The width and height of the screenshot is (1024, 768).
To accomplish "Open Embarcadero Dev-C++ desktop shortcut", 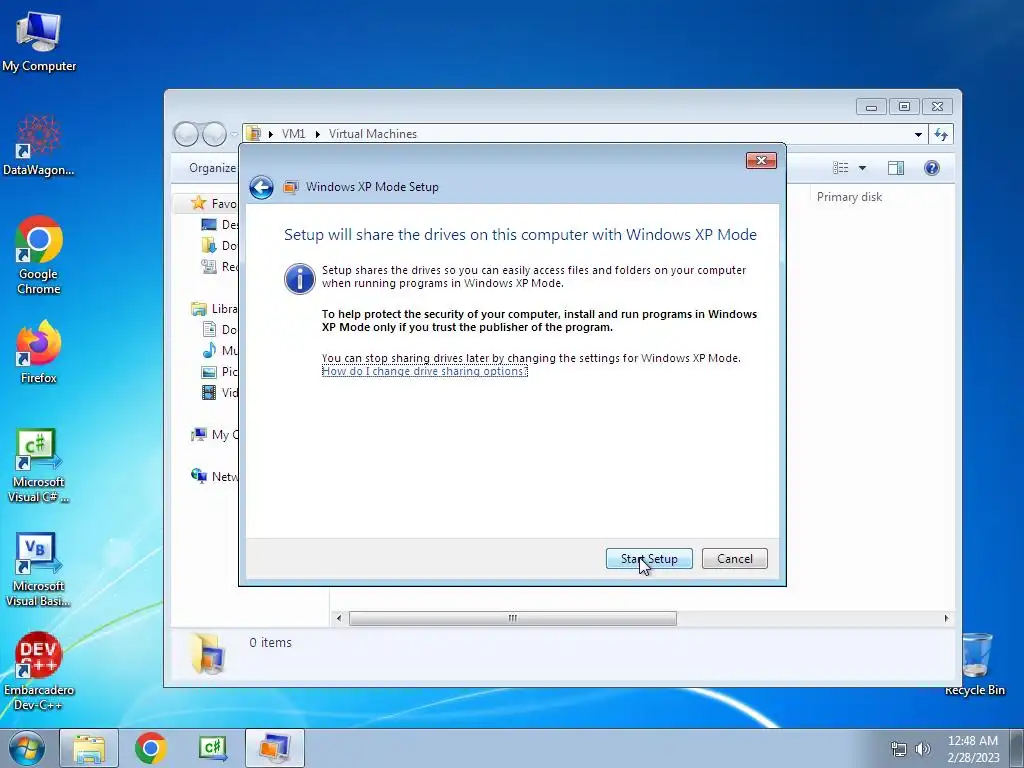I will coord(39,671).
